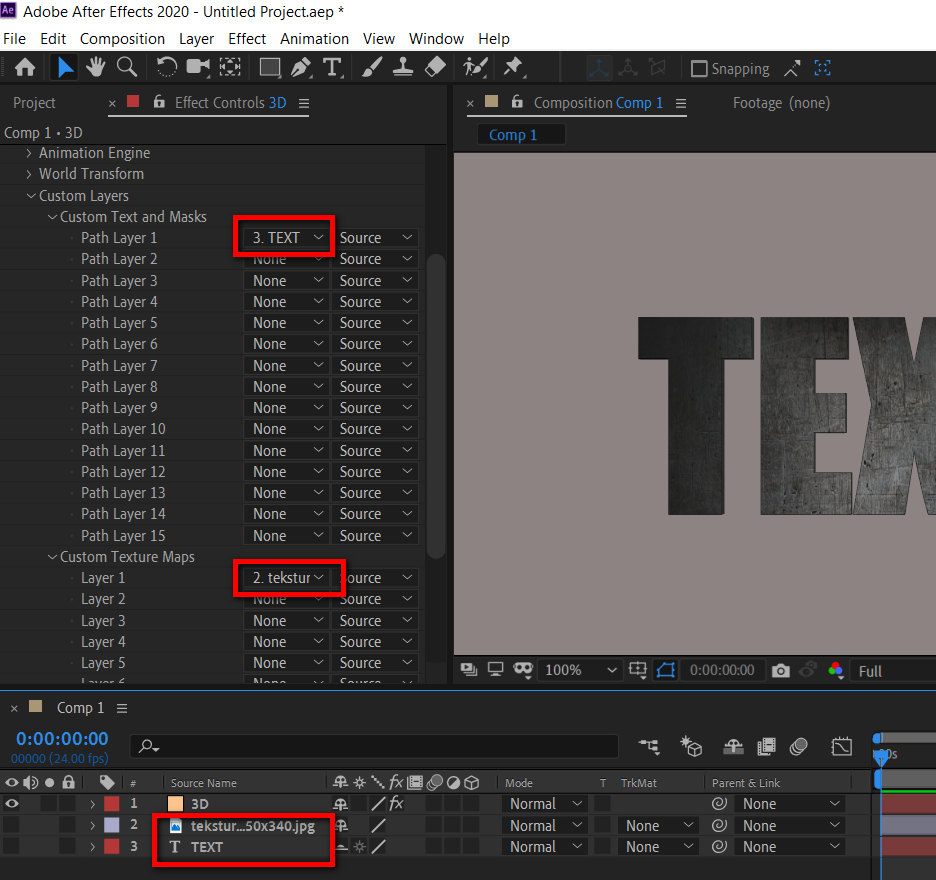Toggle the lock on Effect Controls panel
Screen dimensions: 936x880
tap(157, 102)
